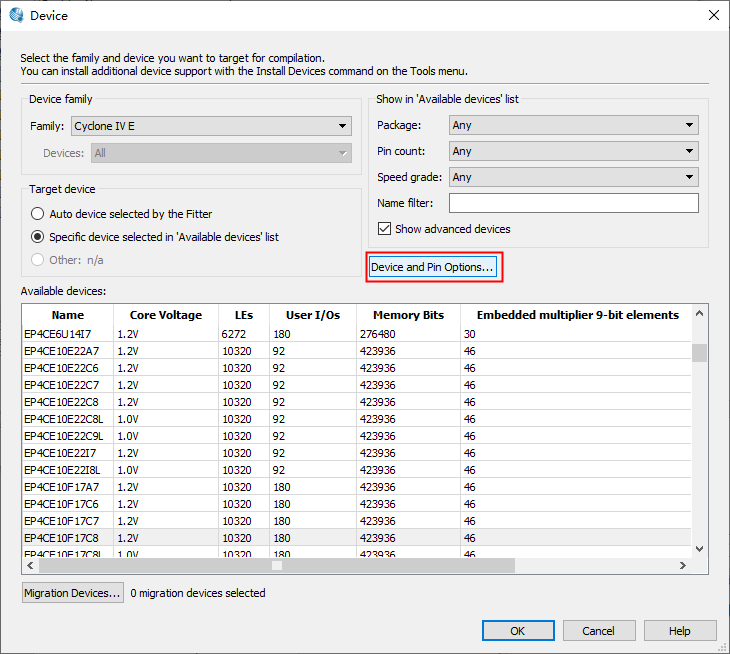Expand the Speed grade dropdown
Screen dimensions: 730x654
(x=573, y=177)
